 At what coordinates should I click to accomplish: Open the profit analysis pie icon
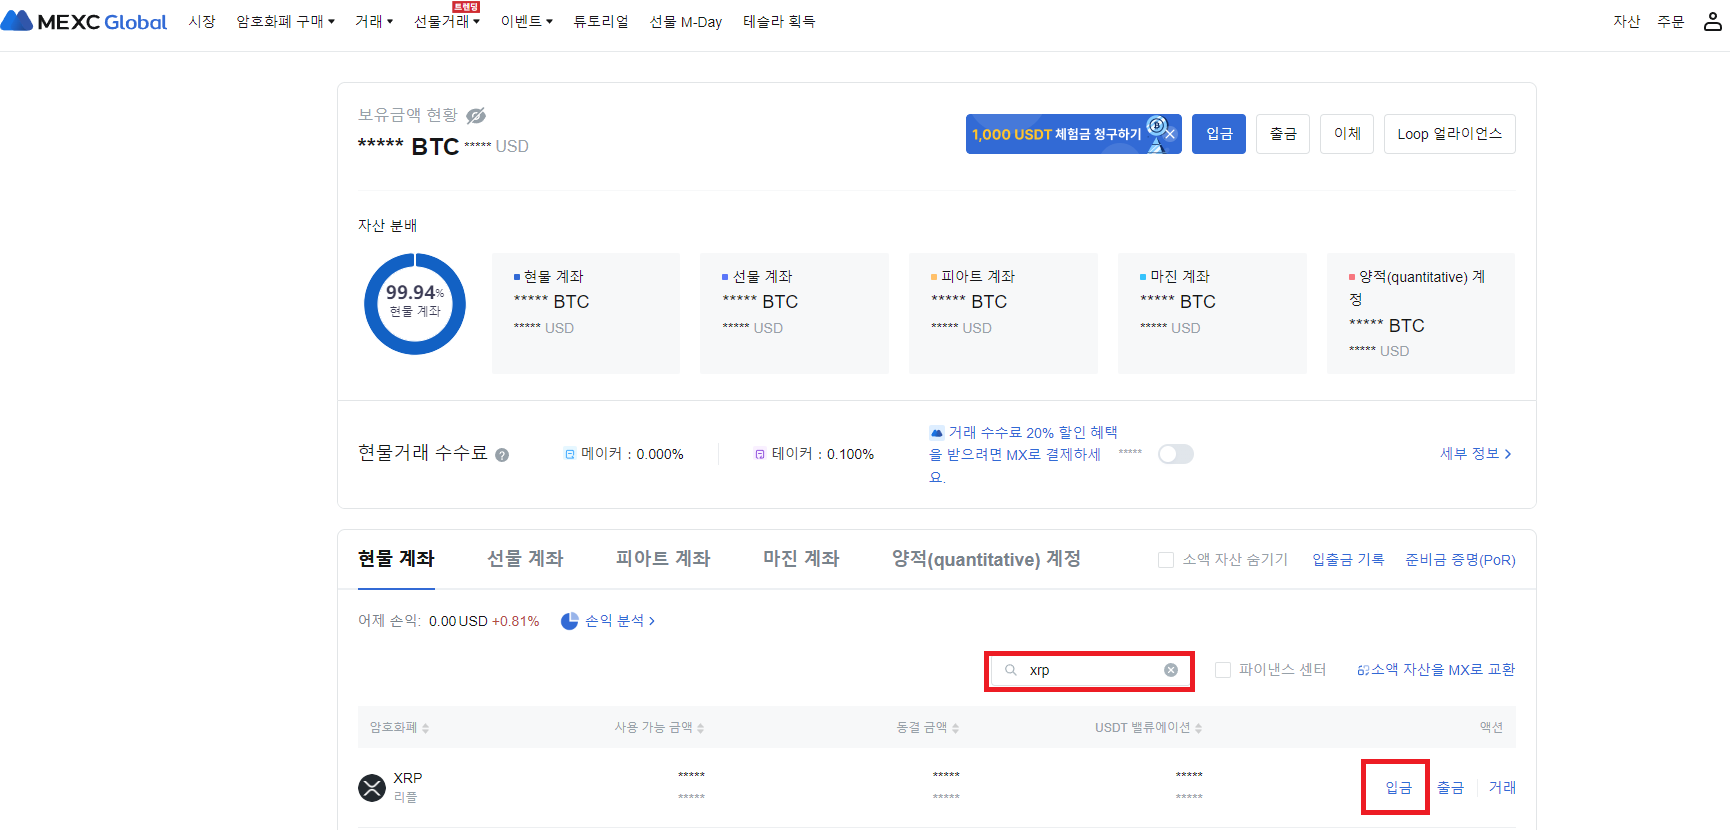(x=570, y=621)
